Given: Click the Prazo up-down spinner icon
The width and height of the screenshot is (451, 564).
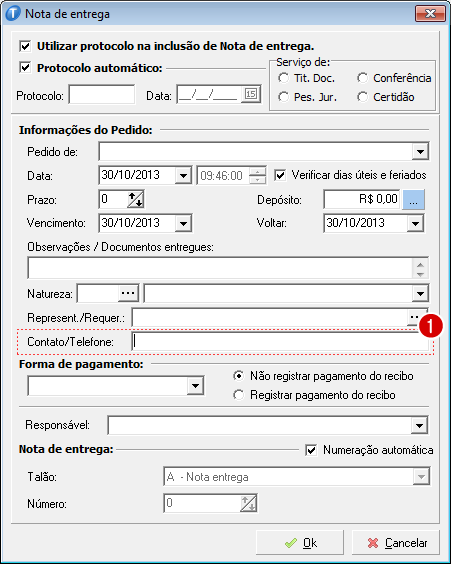Looking at the screenshot, I should (135, 199).
